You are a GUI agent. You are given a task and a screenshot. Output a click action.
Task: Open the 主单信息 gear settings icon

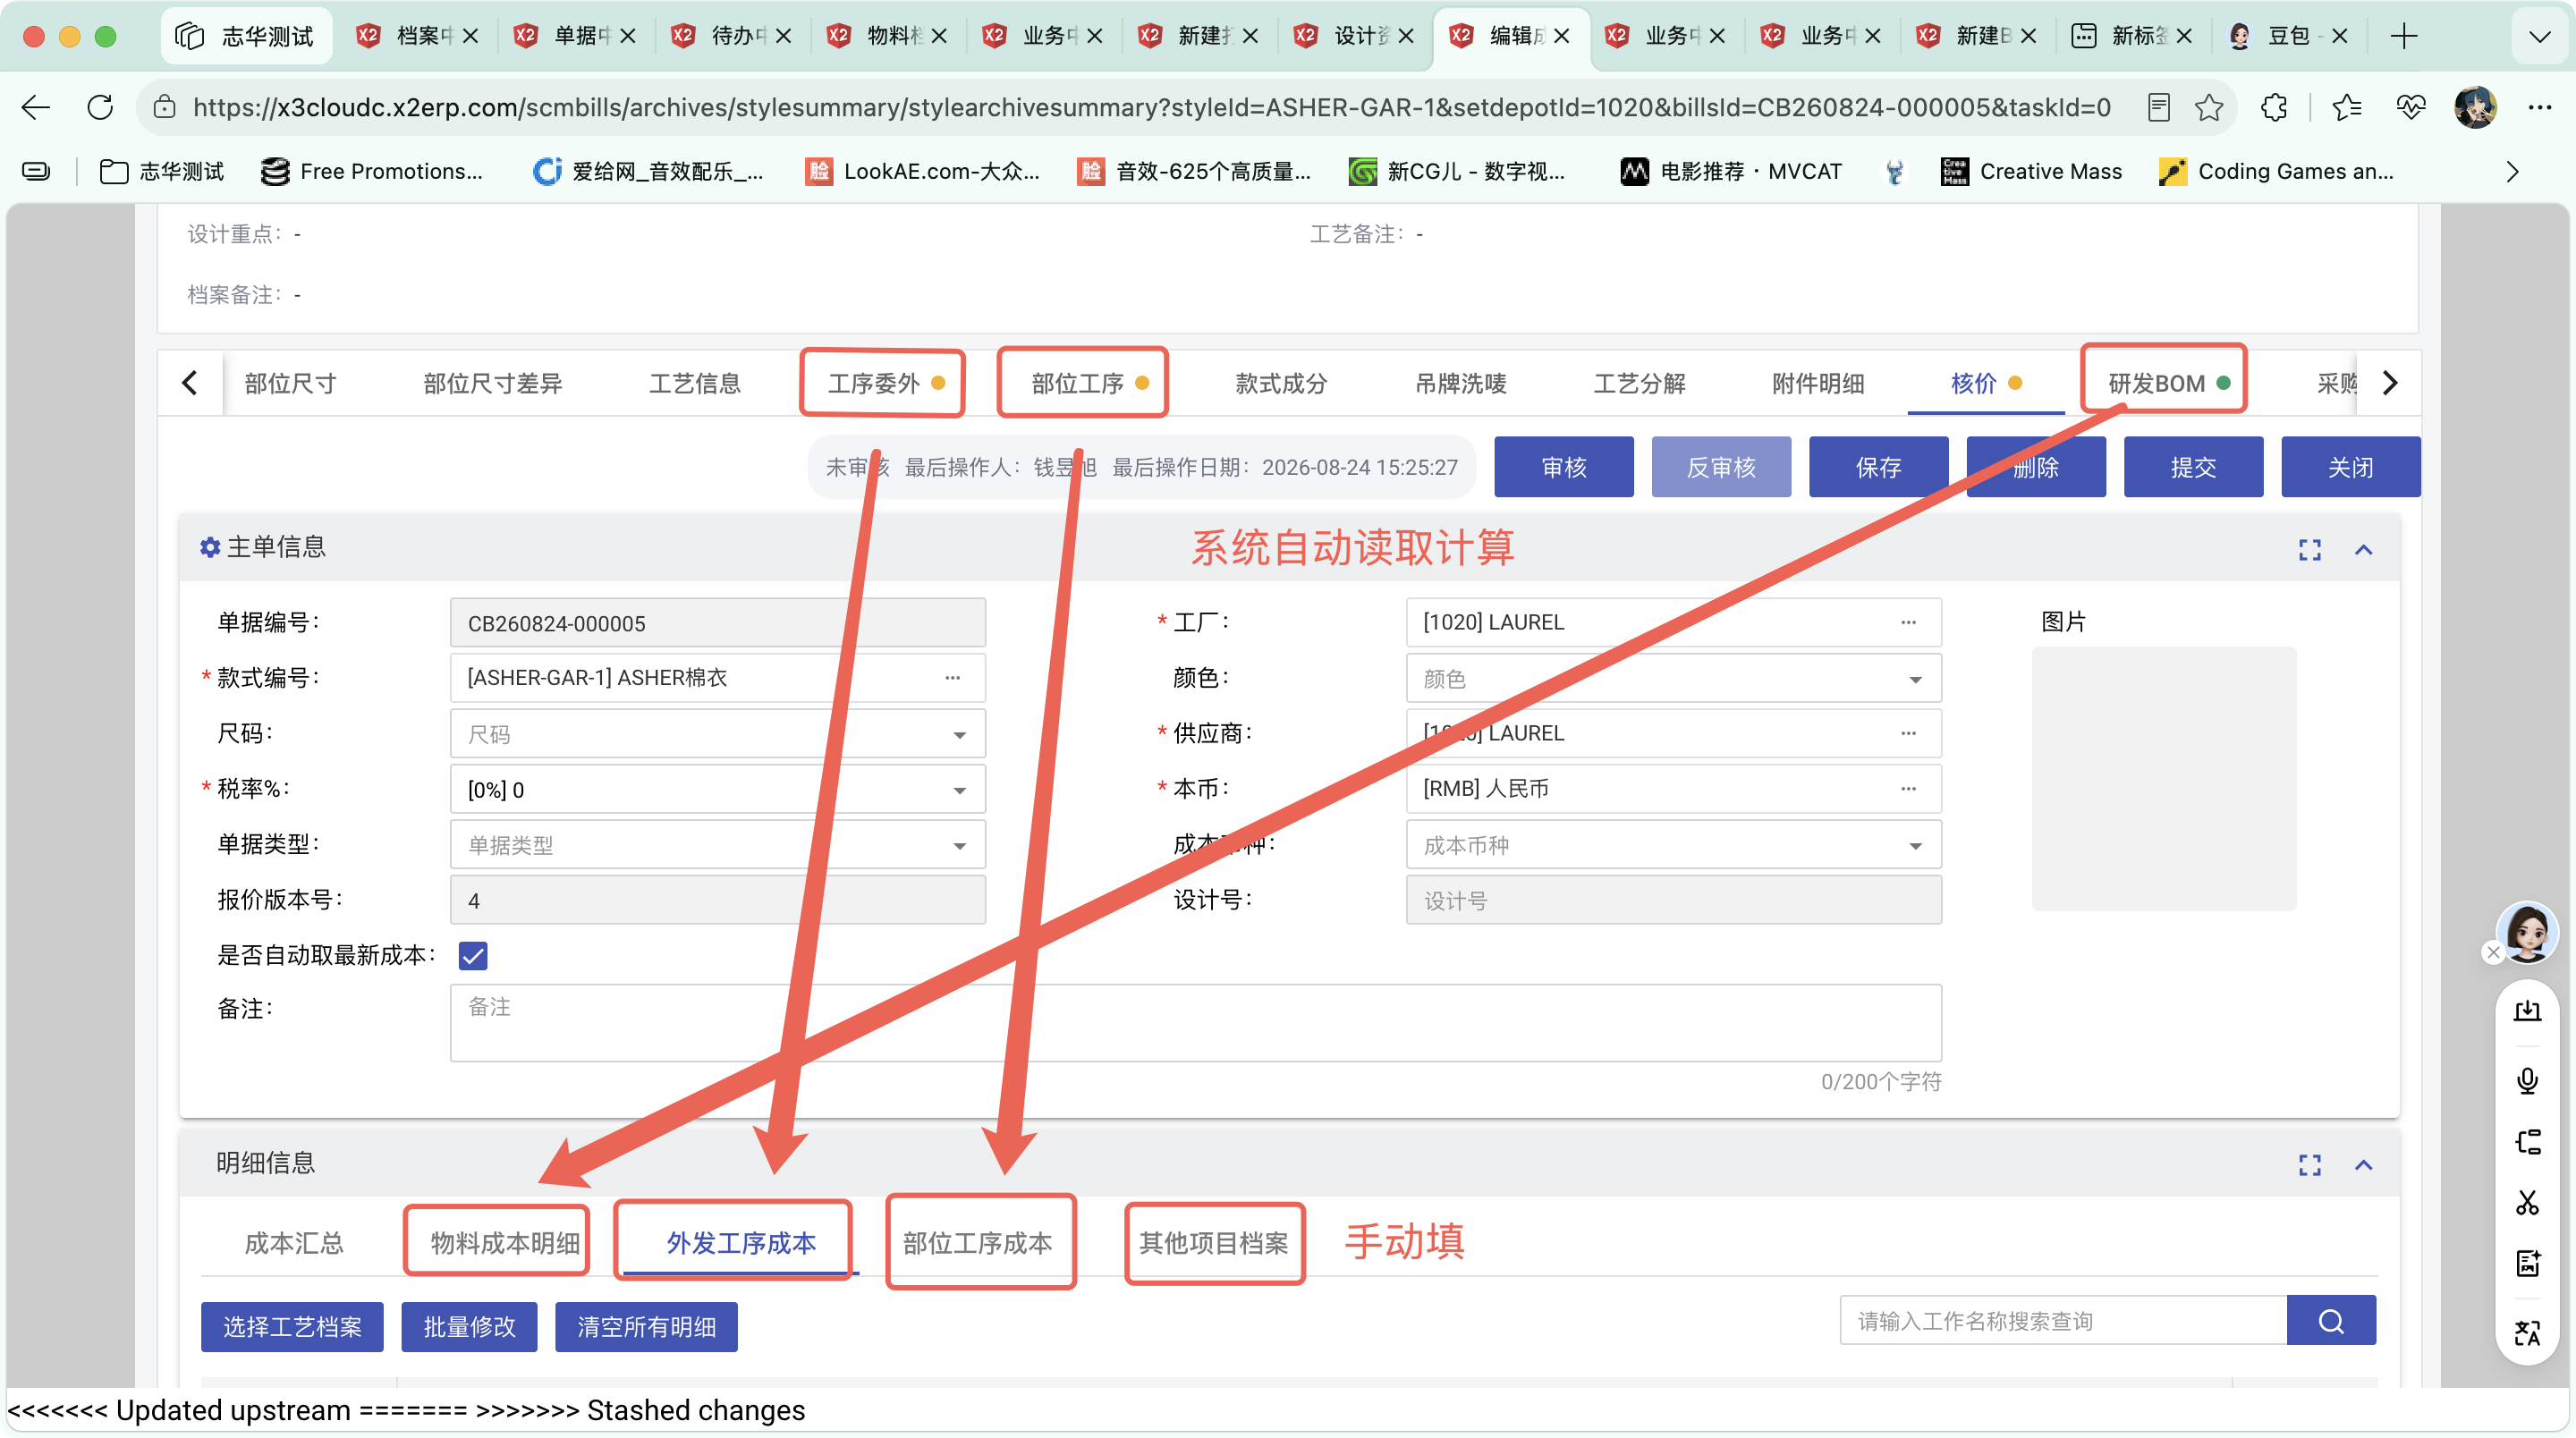pyautogui.click(x=209, y=547)
